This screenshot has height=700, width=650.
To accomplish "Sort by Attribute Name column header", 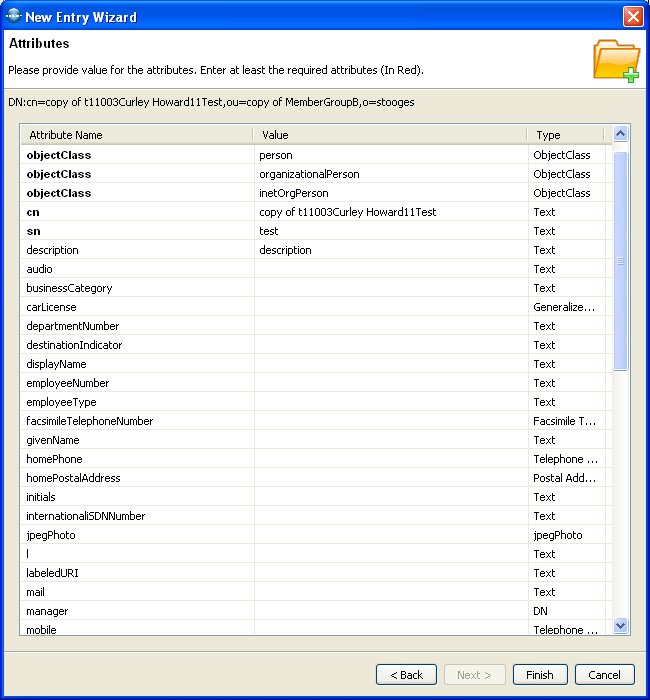I will 137,135.
